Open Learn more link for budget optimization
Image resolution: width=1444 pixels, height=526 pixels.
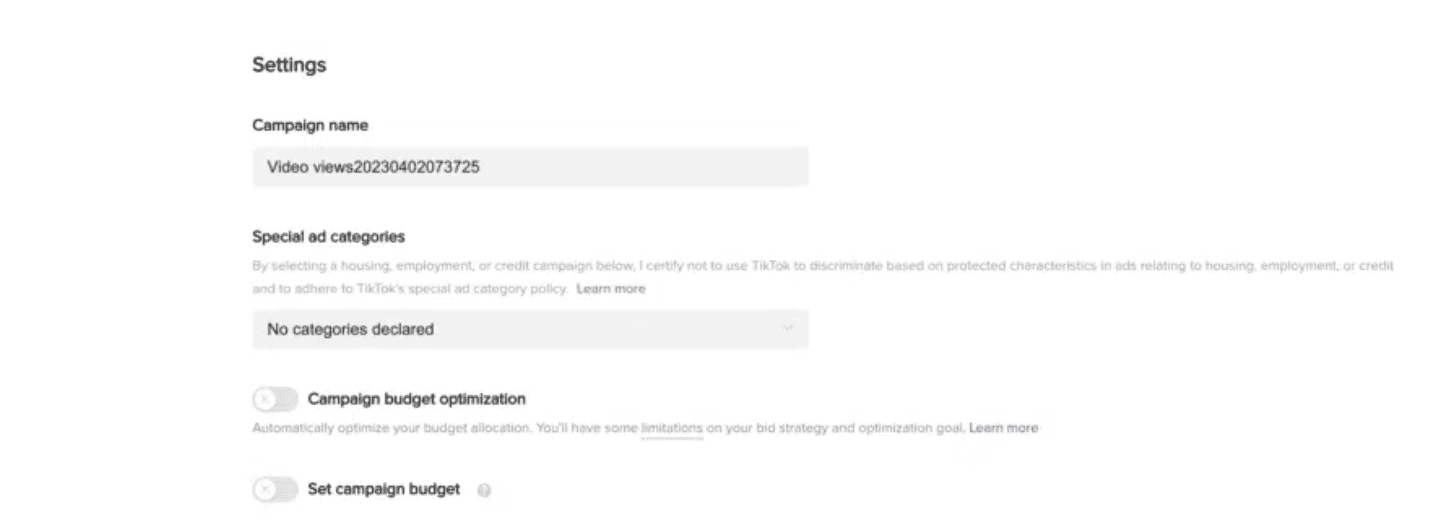coord(1004,428)
